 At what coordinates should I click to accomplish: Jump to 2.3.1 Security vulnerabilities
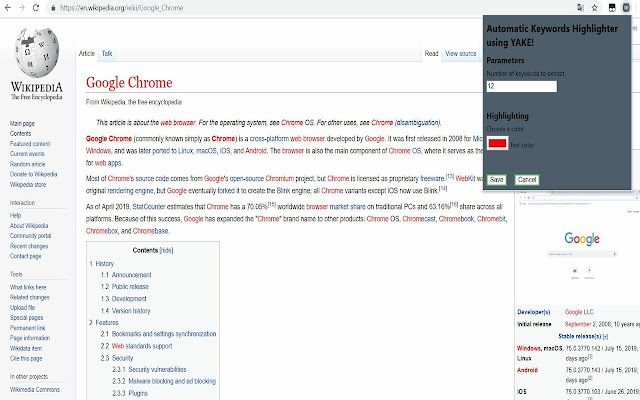coord(149,370)
